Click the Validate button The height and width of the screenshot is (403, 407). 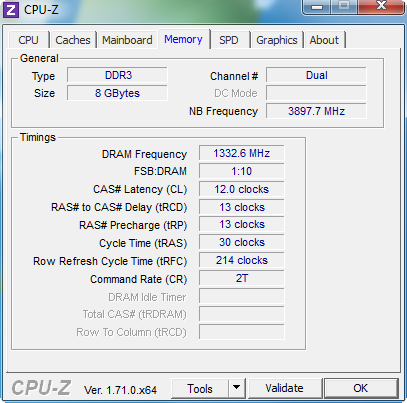click(x=285, y=388)
